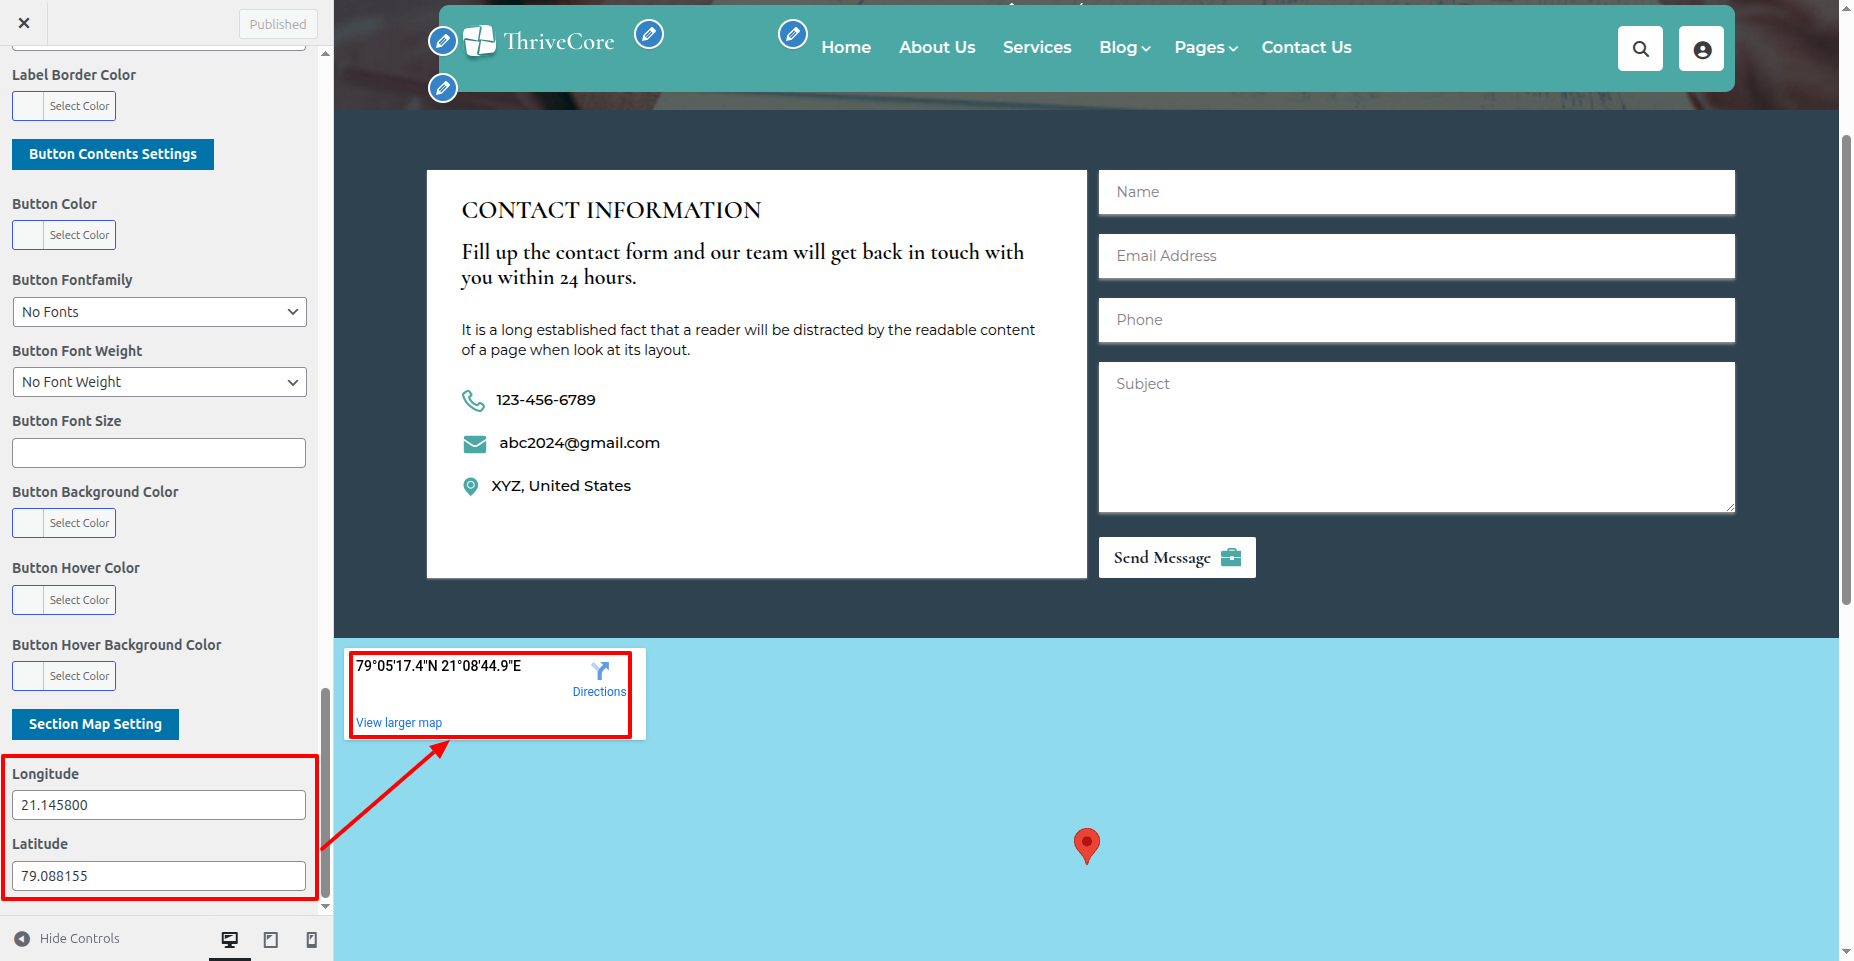Open the Services menu item
The image size is (1854, 961).
tap(1036, 47)
